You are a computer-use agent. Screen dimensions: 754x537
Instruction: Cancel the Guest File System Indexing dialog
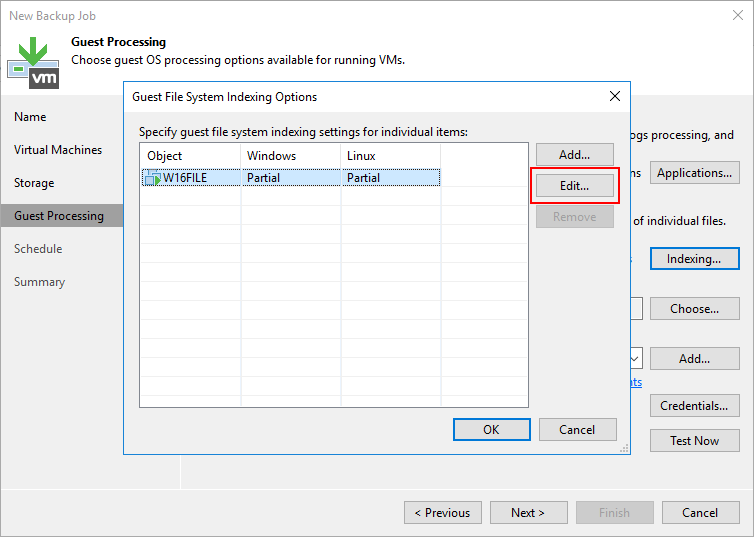577,429
